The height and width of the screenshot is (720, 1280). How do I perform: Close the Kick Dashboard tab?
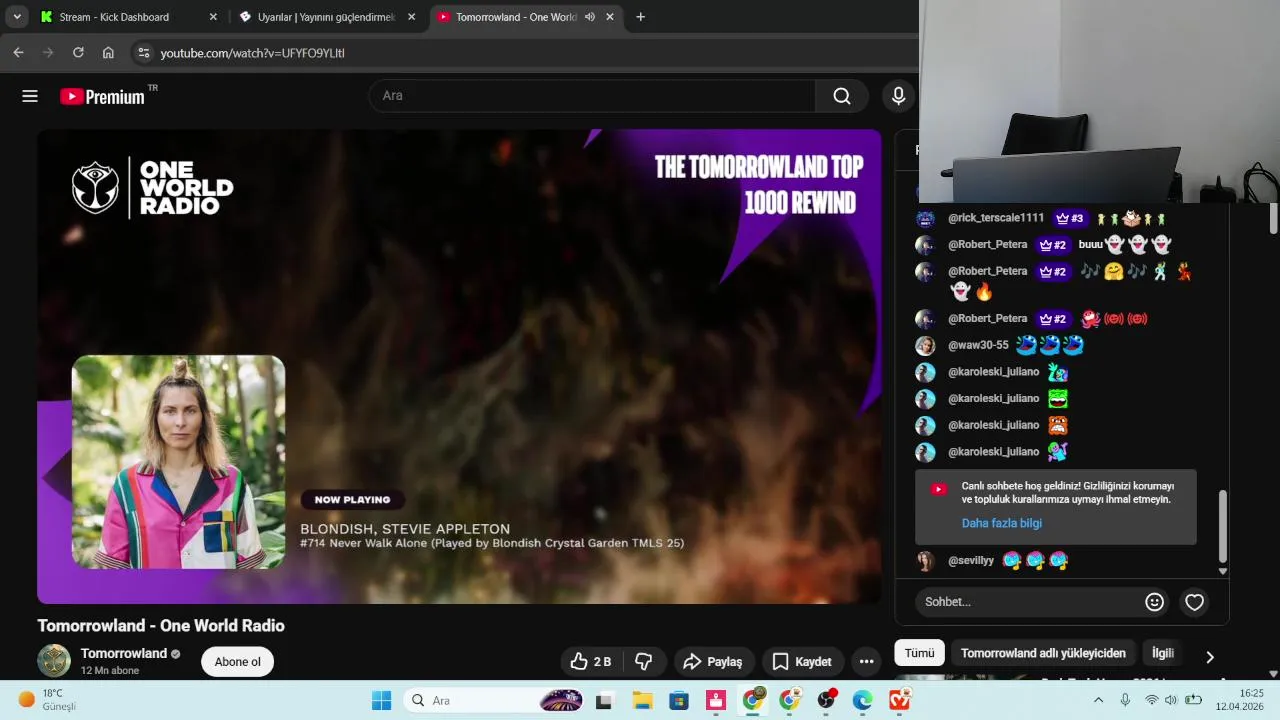[x=213, y=17]
